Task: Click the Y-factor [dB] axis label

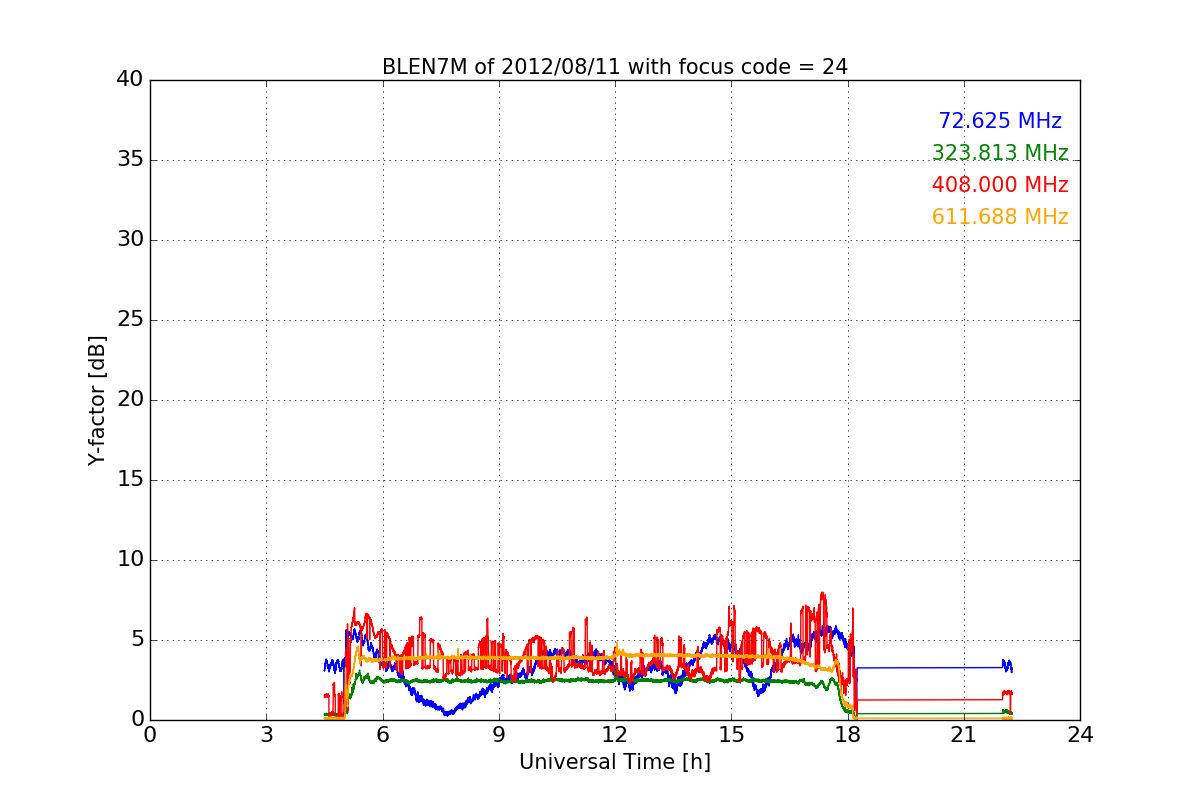Action: tap(97, 400)
